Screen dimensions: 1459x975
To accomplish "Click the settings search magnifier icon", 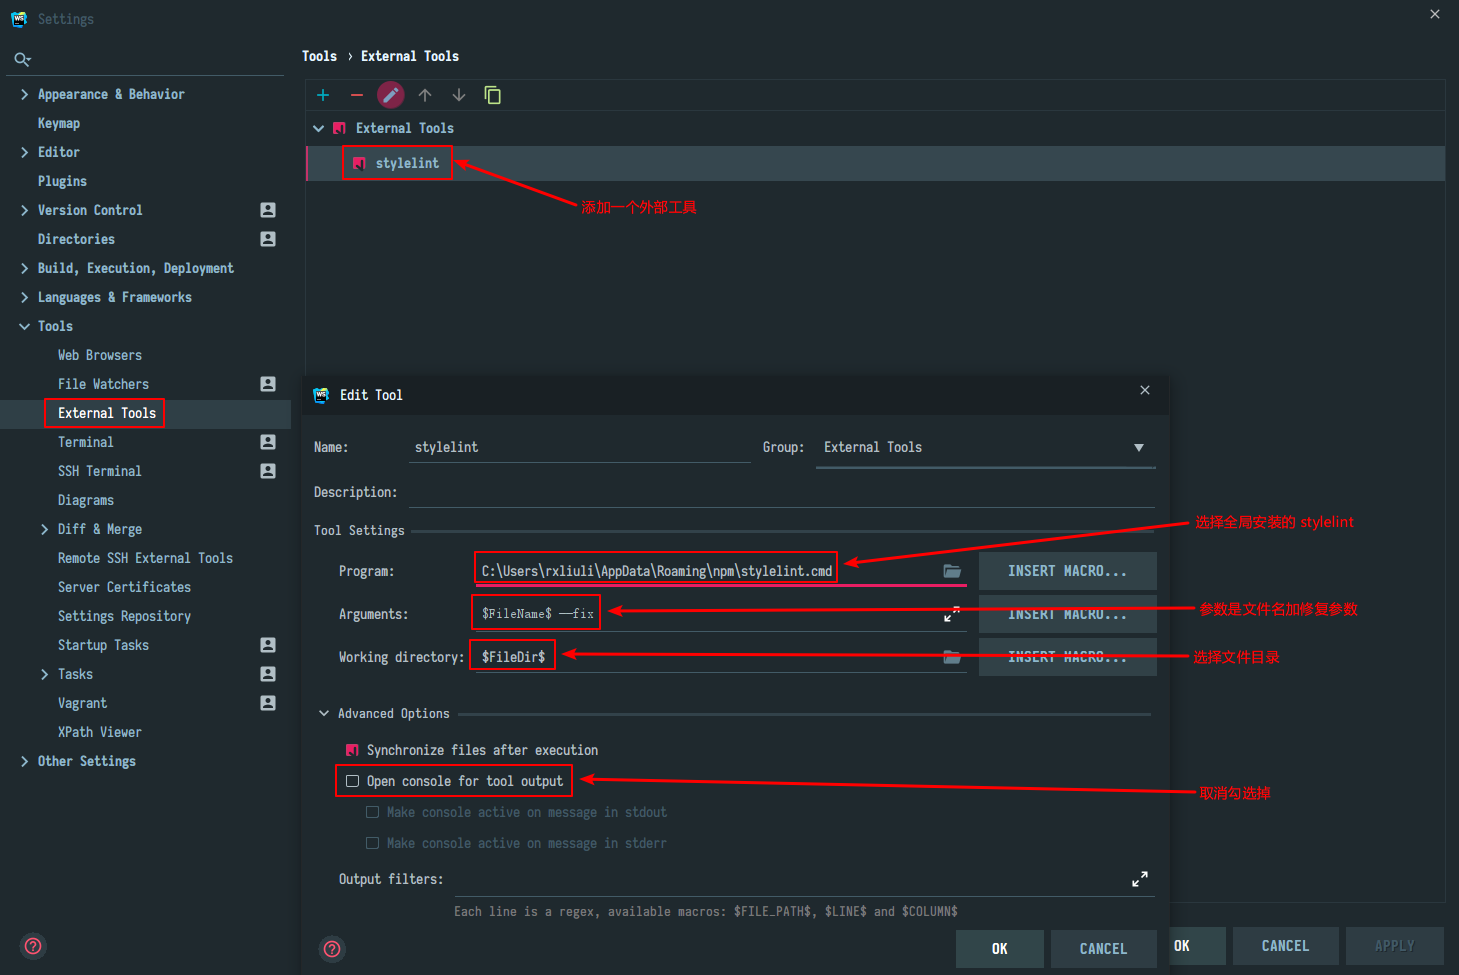I will [22, 59].
